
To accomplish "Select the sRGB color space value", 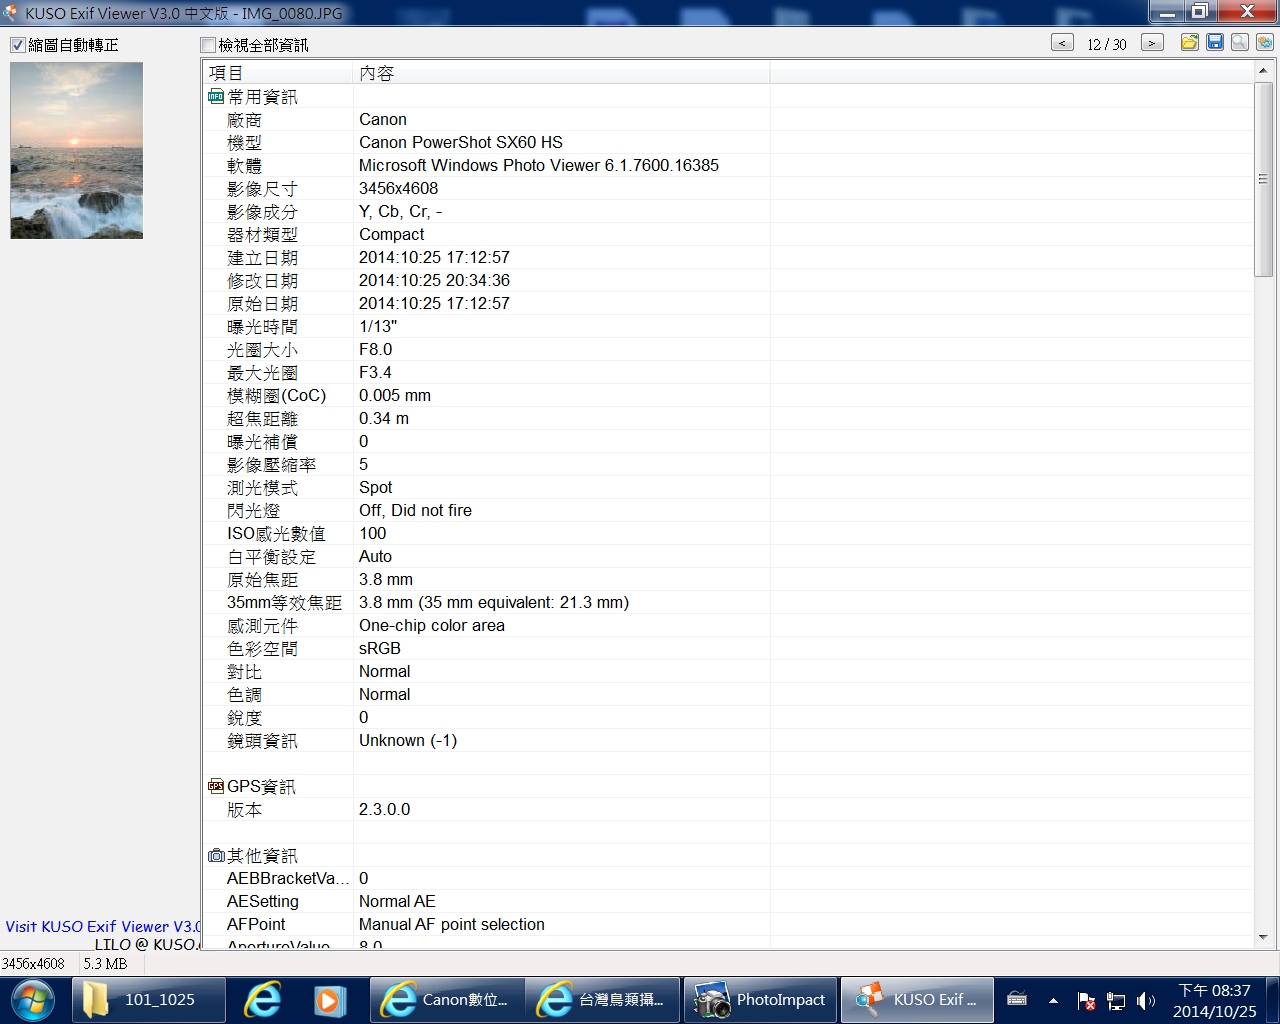I will 380,648.
